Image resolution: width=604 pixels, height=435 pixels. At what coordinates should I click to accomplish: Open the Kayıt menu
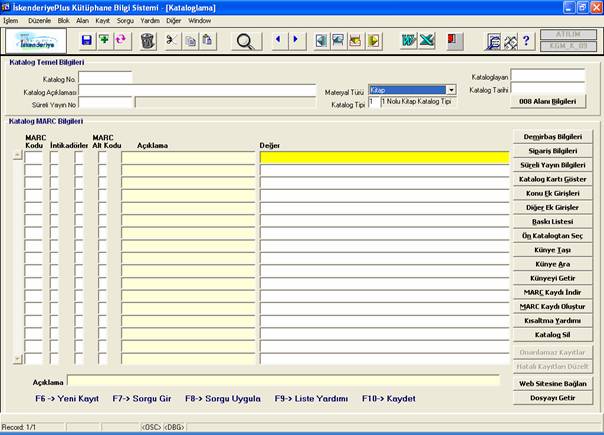(x=102, y=21)
